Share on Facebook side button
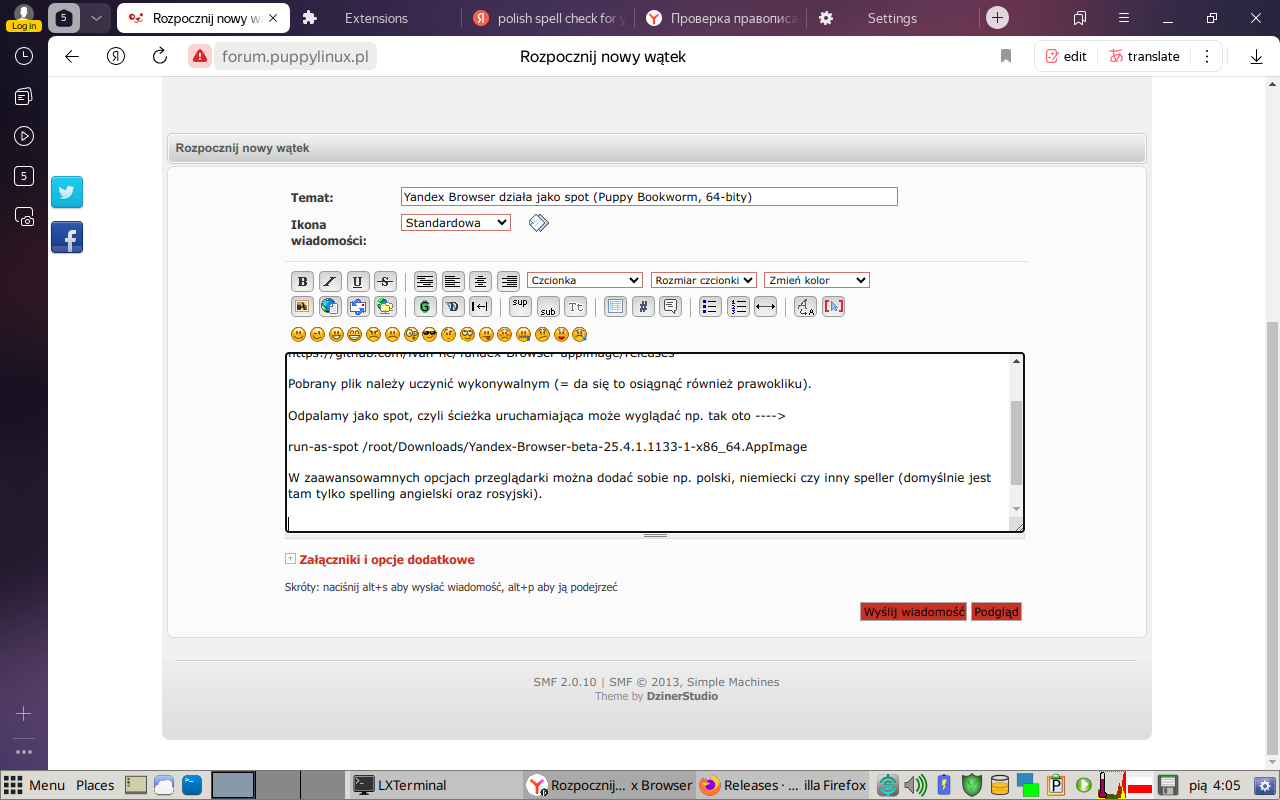Image resolution: width=1280 pixels, height=800 pixels. click(x=67, y=237)
